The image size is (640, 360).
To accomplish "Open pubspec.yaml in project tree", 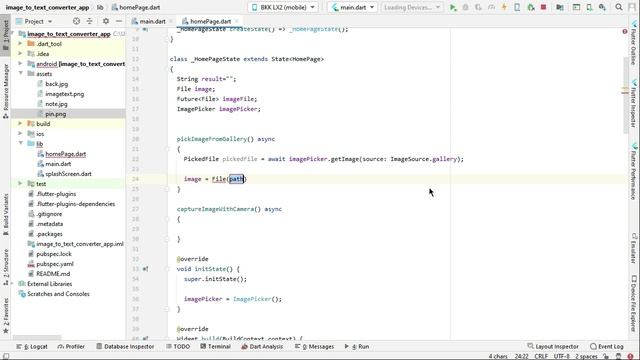I will pos(55,264).
